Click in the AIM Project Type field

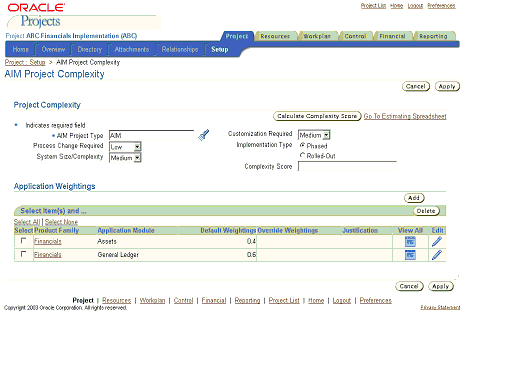coord(151,135)
